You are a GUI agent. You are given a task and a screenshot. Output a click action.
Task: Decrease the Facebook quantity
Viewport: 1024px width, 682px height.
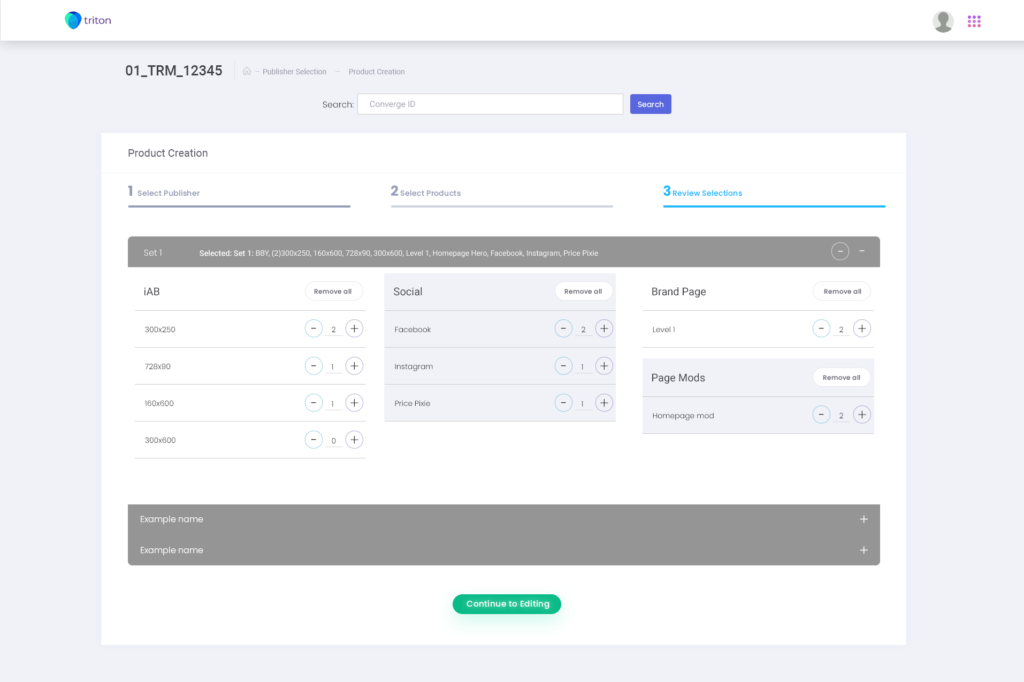coord(563,329)
